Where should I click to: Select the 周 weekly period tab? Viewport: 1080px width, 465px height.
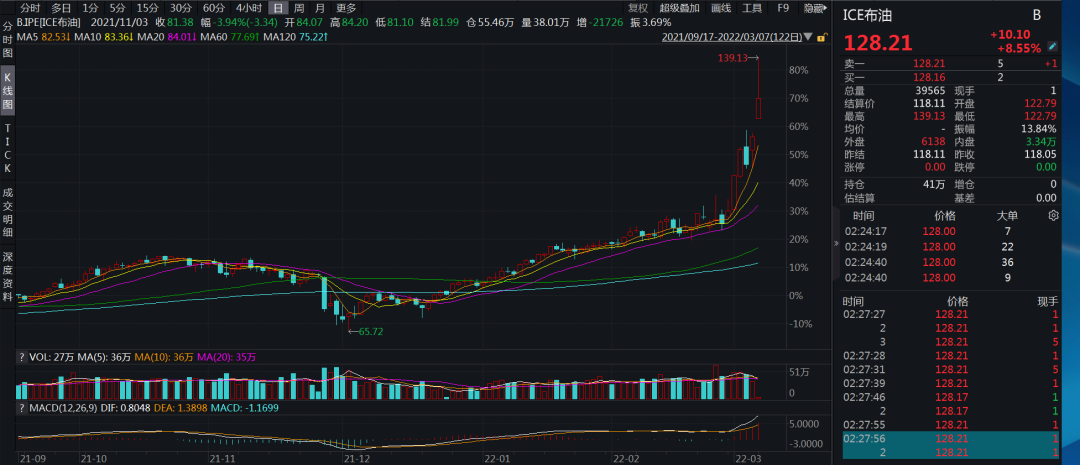click(299, 8)
